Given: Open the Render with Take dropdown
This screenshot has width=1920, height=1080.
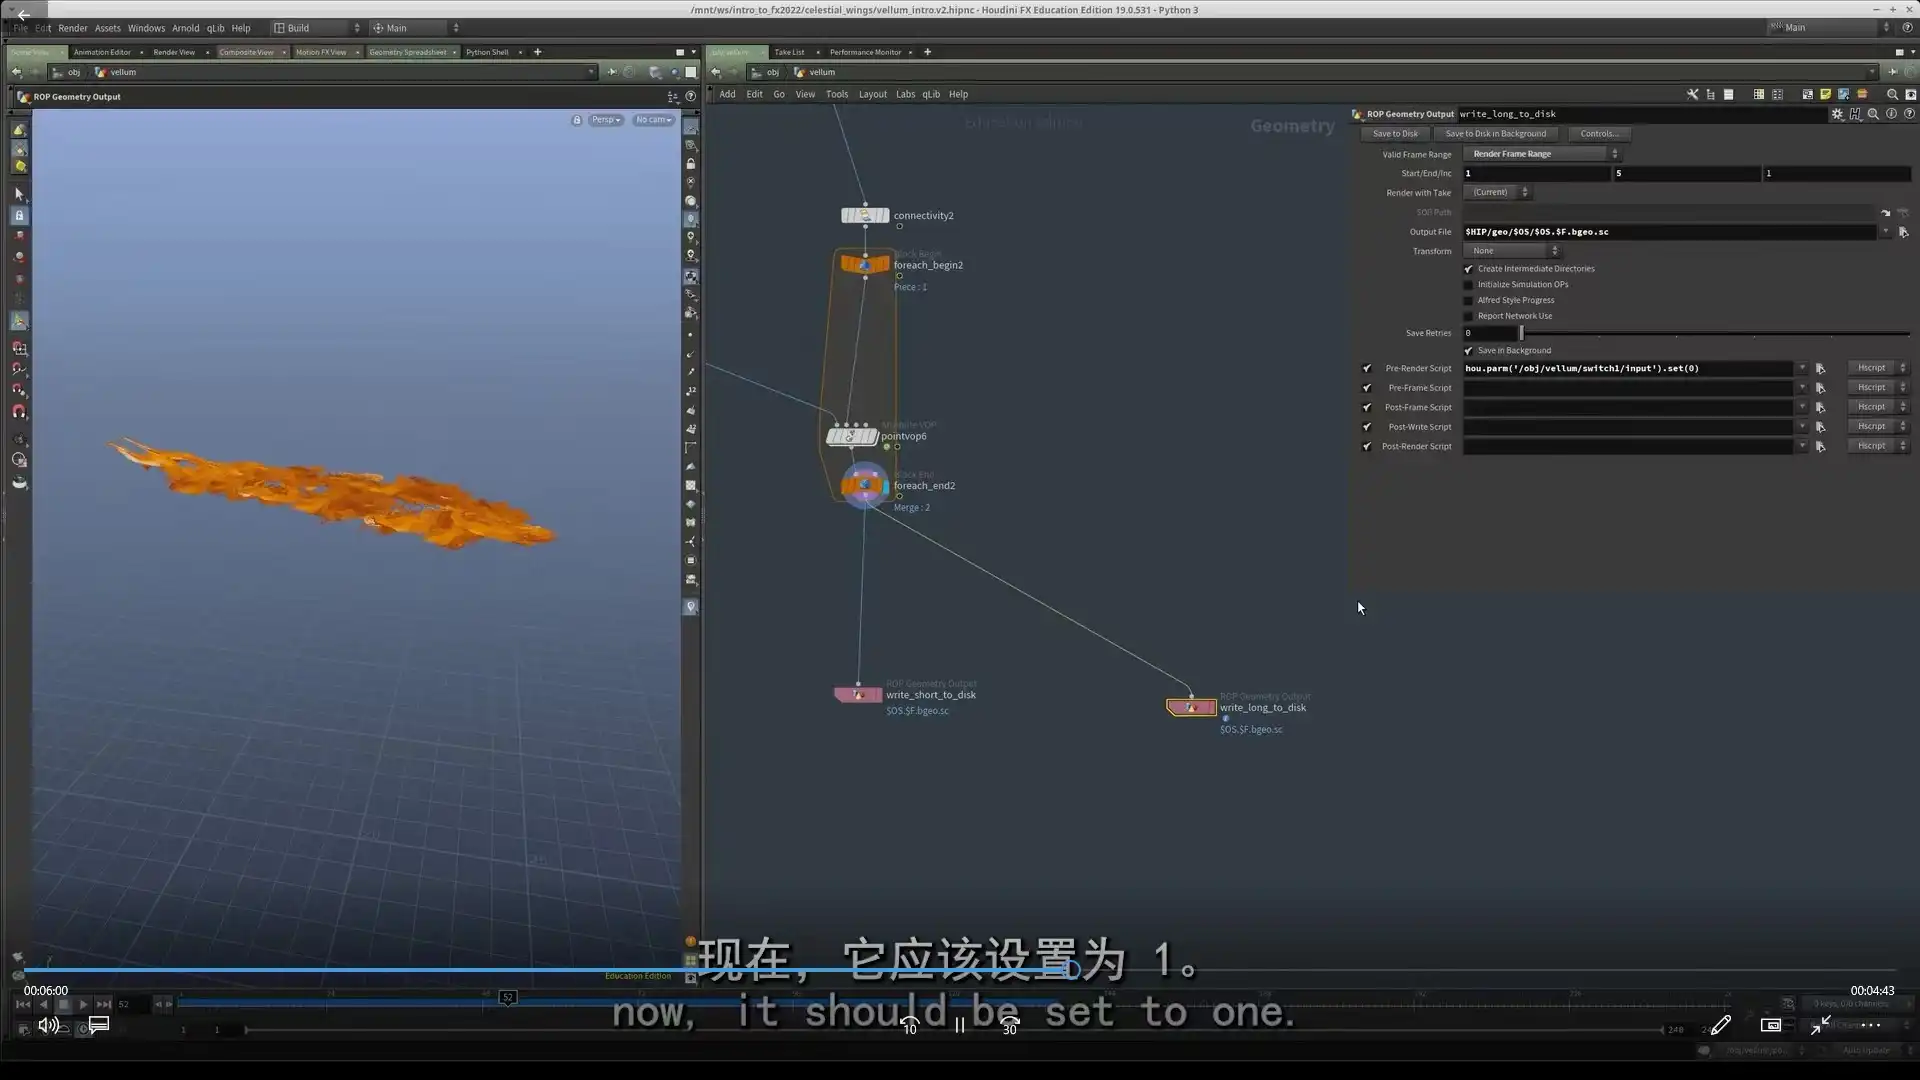Looking at the screenshot, I should pos(1497,193).
